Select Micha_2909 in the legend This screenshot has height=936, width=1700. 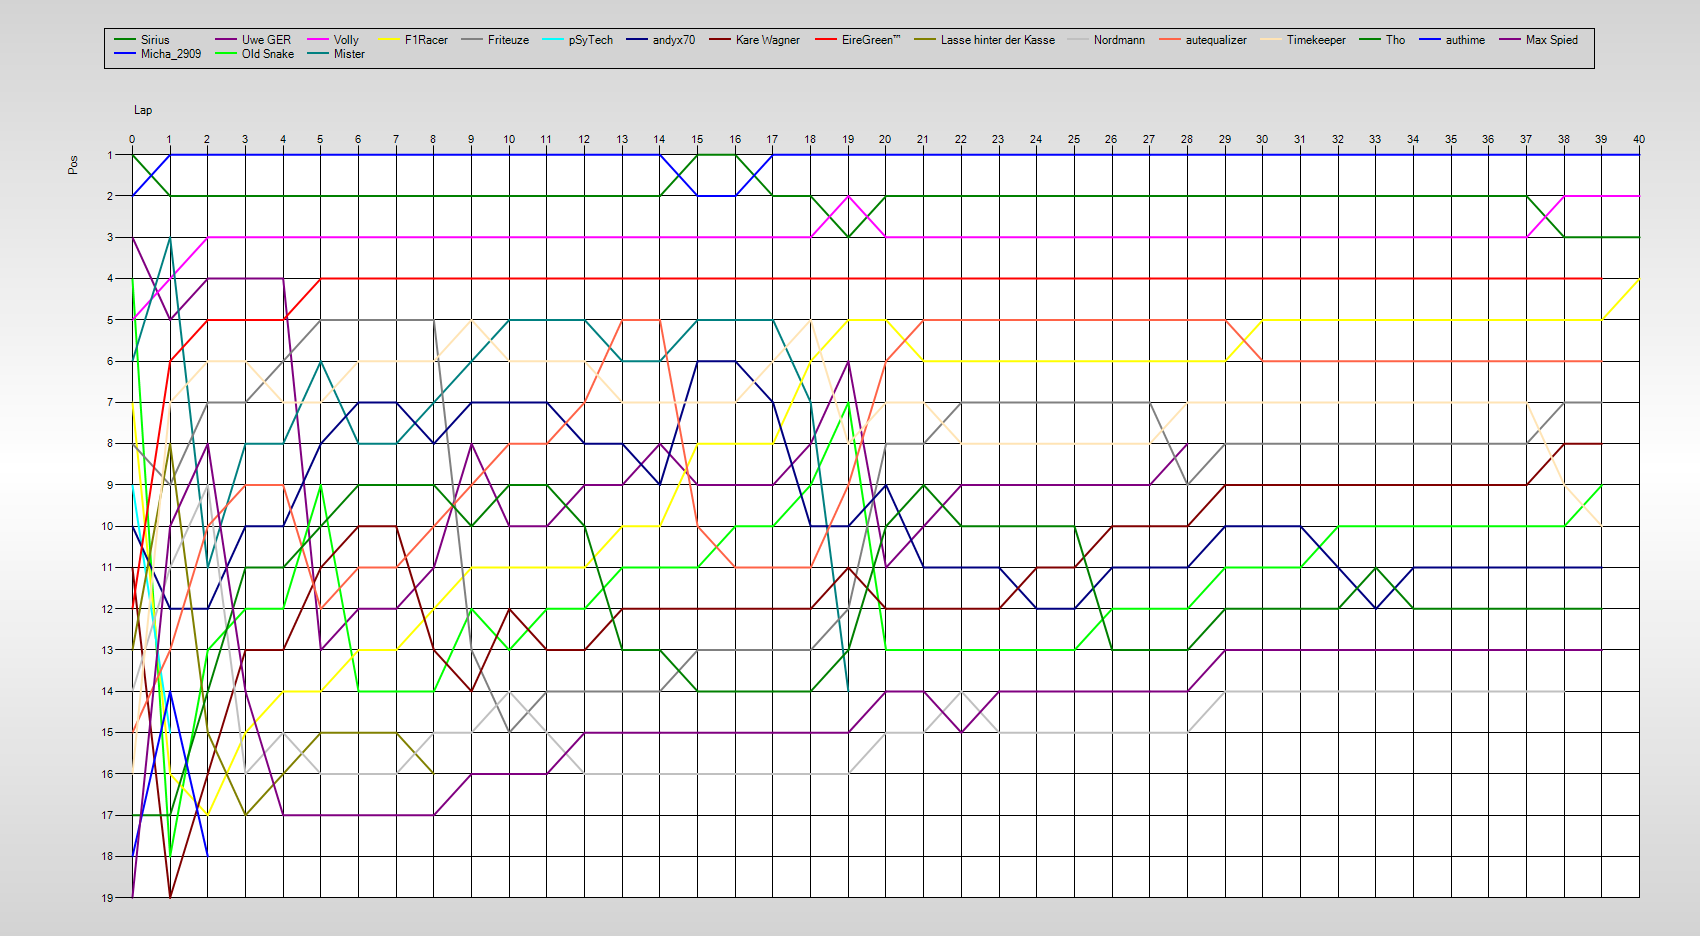pyautogui.click(x=170, y=54)
